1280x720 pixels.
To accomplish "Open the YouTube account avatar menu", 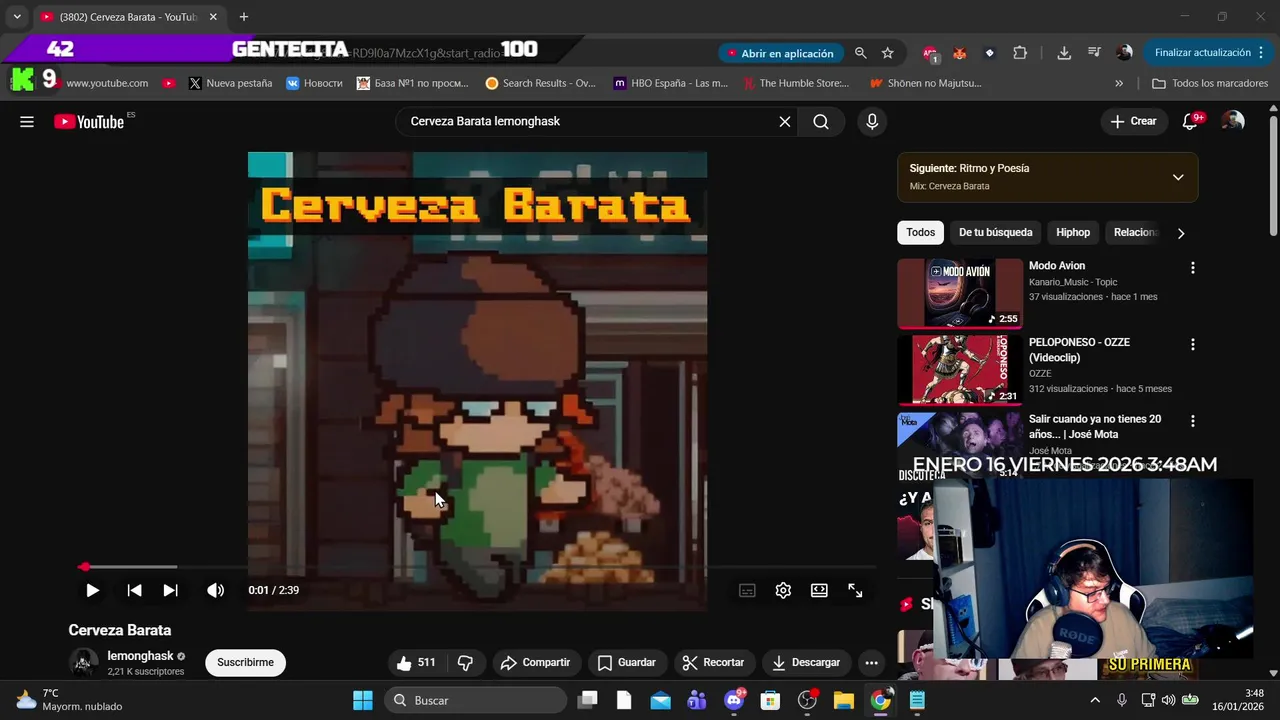I will [x=1234, y=122].
